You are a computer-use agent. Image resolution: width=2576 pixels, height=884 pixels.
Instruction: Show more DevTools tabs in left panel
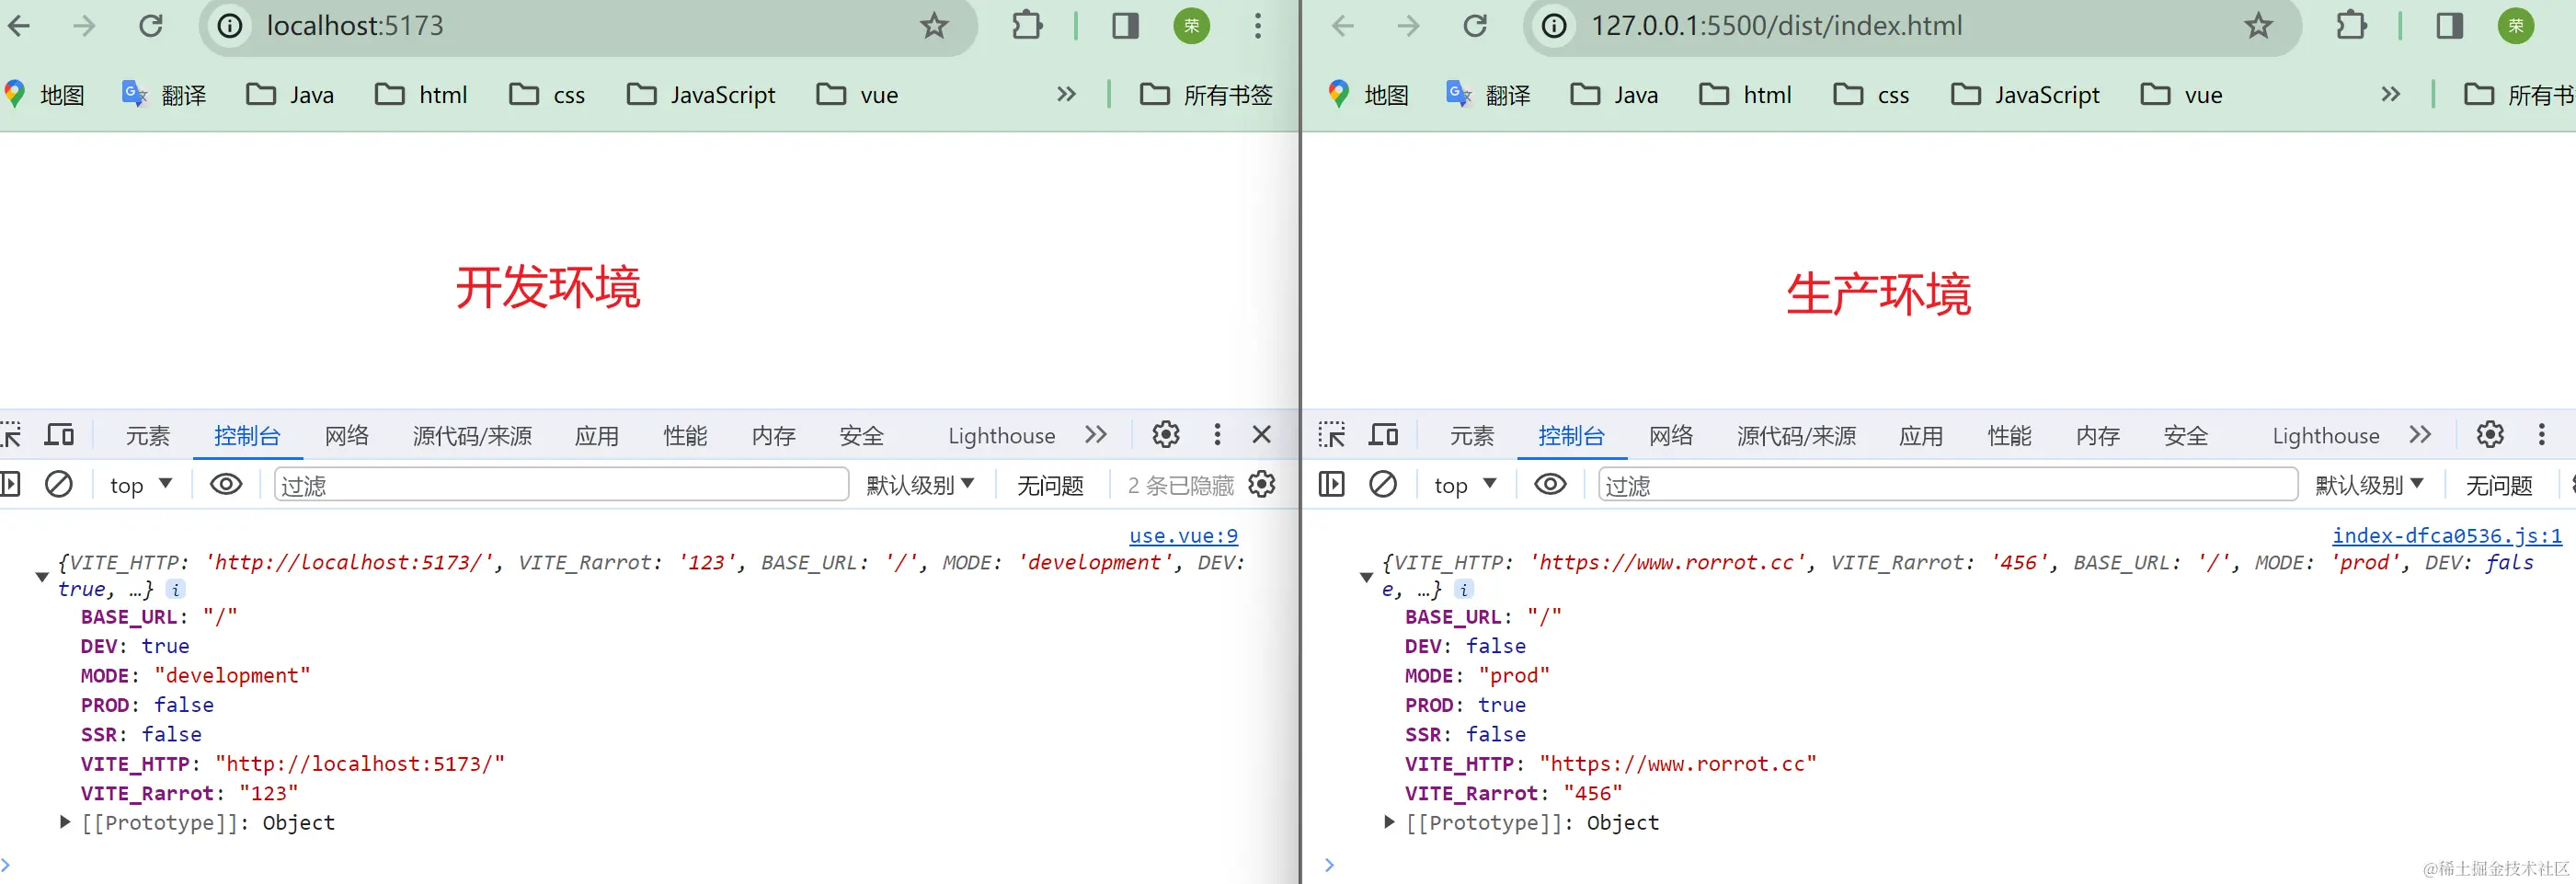coord(1096,434)
